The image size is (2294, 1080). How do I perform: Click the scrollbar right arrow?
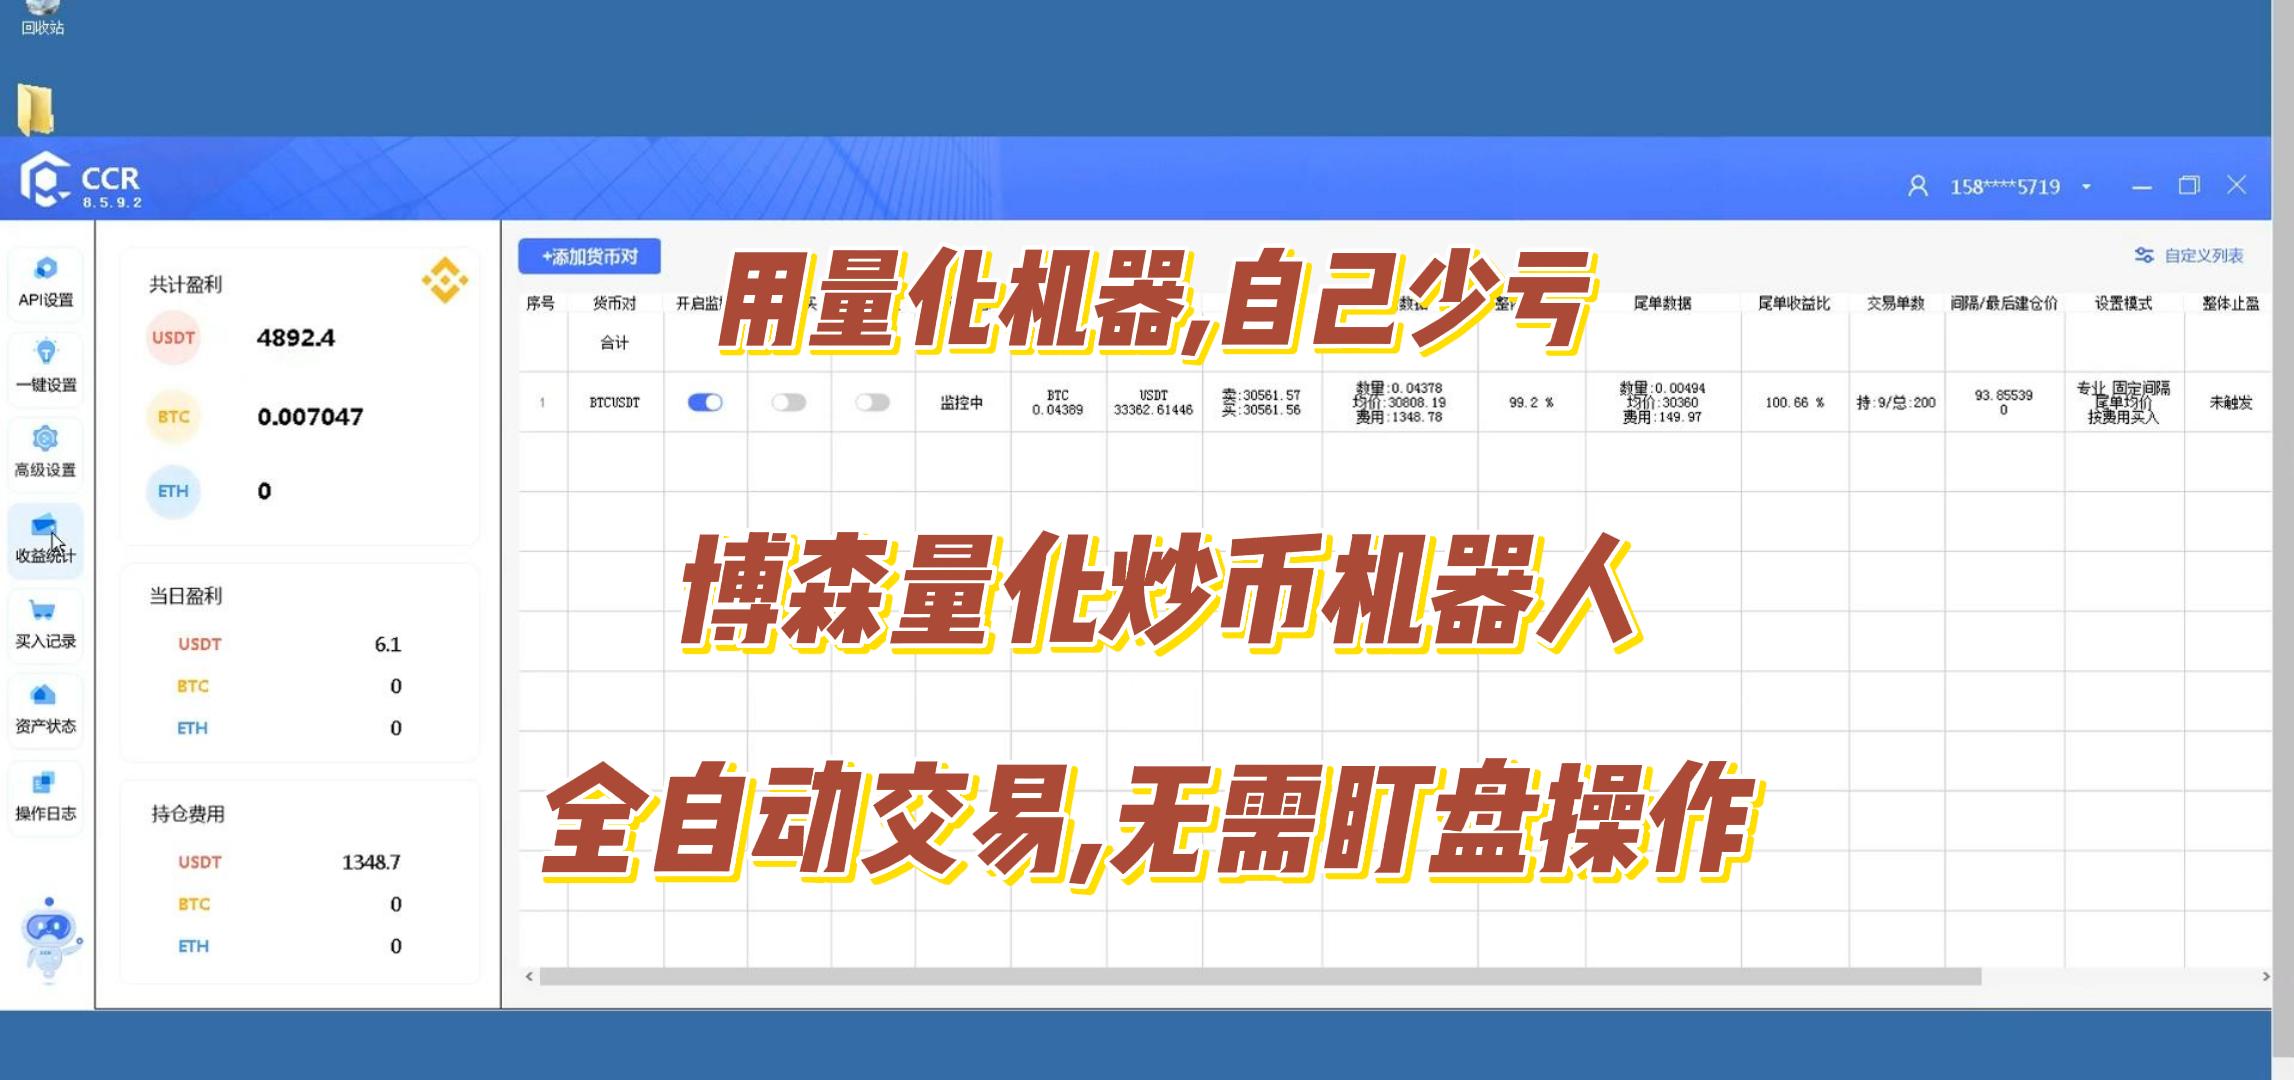pos(2265,976)
